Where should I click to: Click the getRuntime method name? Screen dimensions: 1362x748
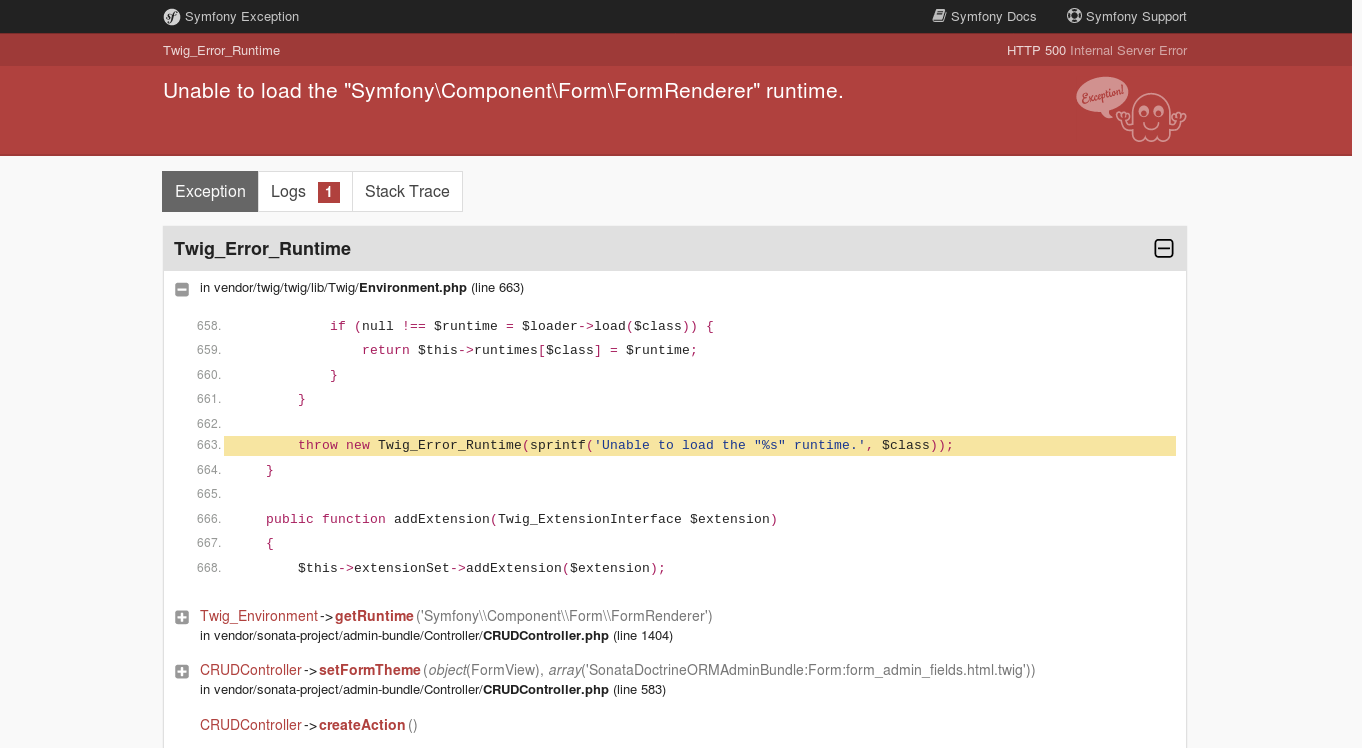point(374,616)
